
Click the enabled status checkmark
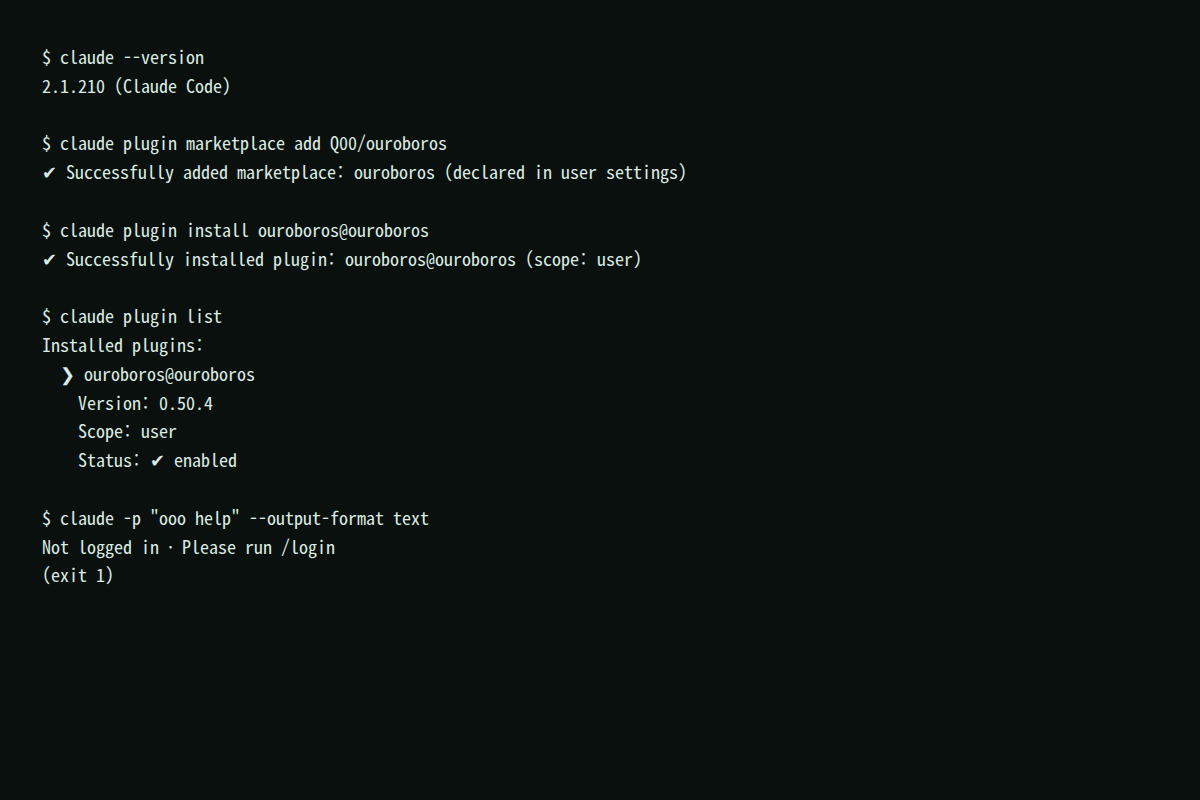pos(157,461)
